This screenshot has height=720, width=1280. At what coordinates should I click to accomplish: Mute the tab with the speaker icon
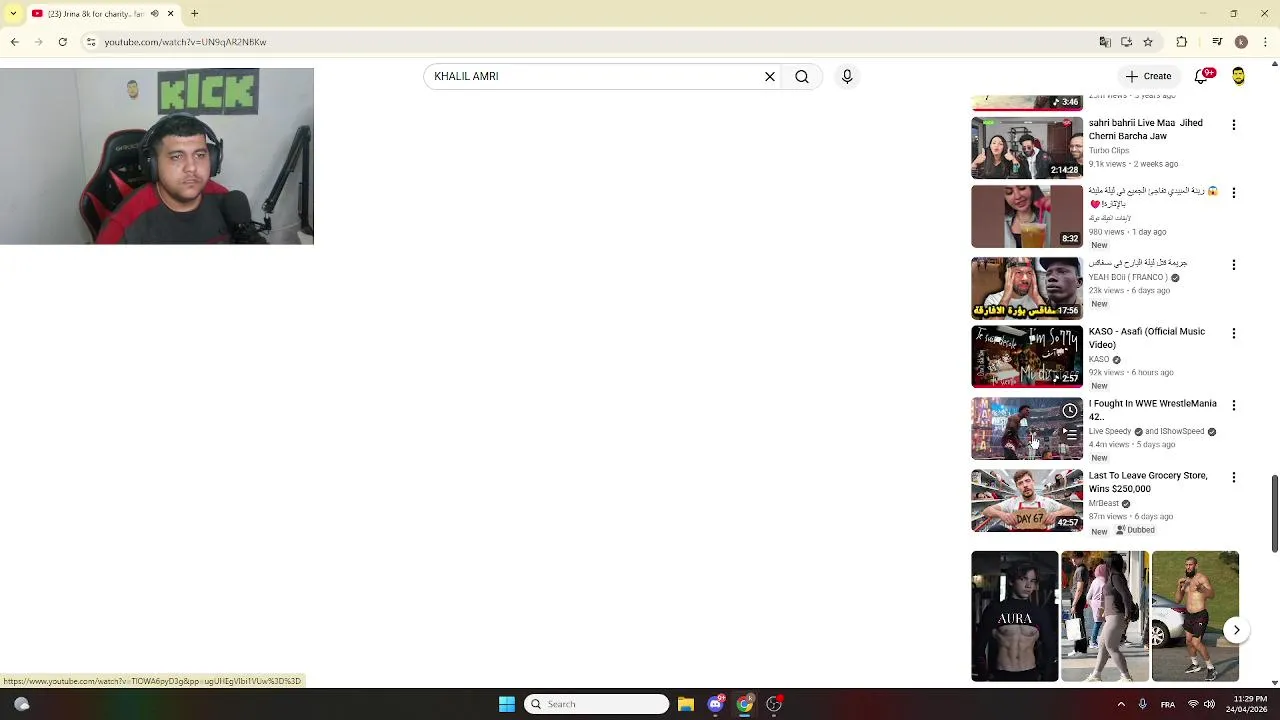pos(154,14)
